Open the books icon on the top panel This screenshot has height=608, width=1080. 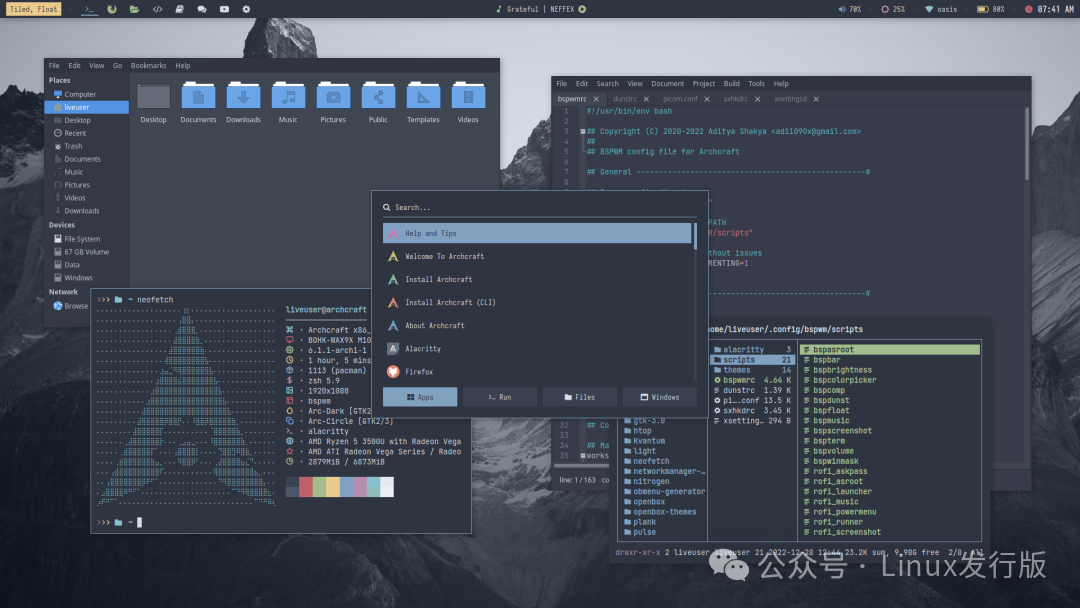point(180,9)
